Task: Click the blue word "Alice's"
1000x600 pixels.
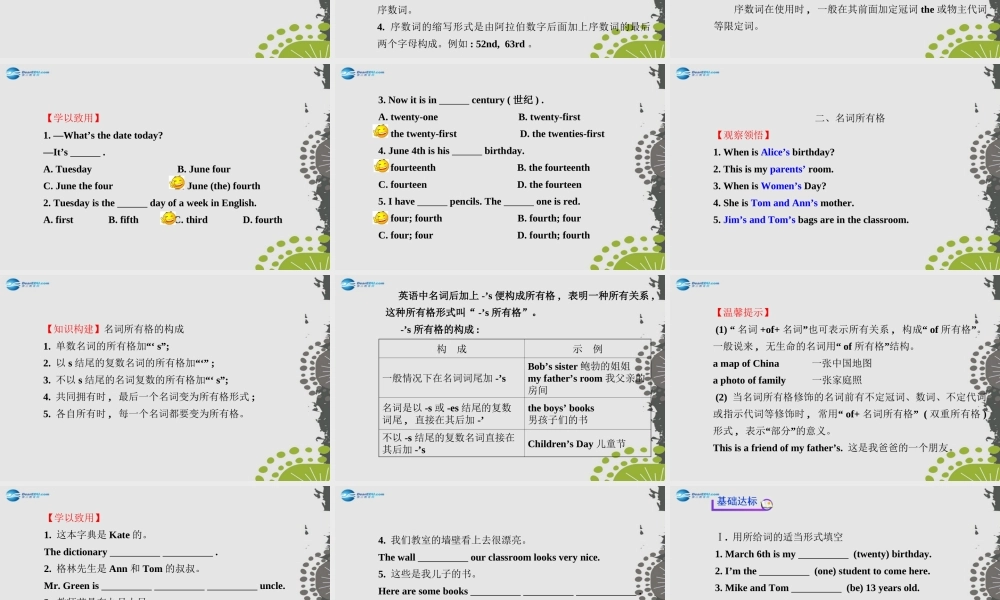Action: click(x=775, y=152)
